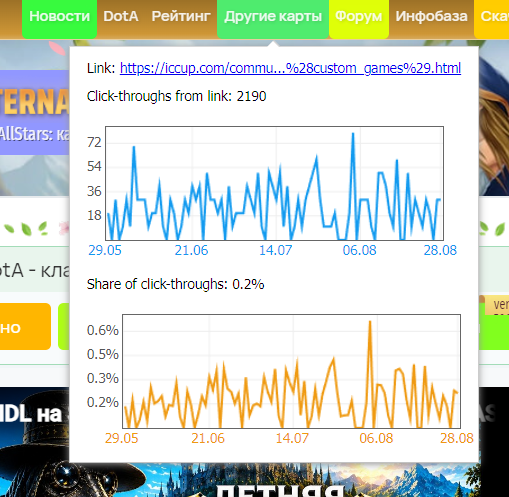
Task: Open the purple AllStars banner on the left
Action: [35, 112]
